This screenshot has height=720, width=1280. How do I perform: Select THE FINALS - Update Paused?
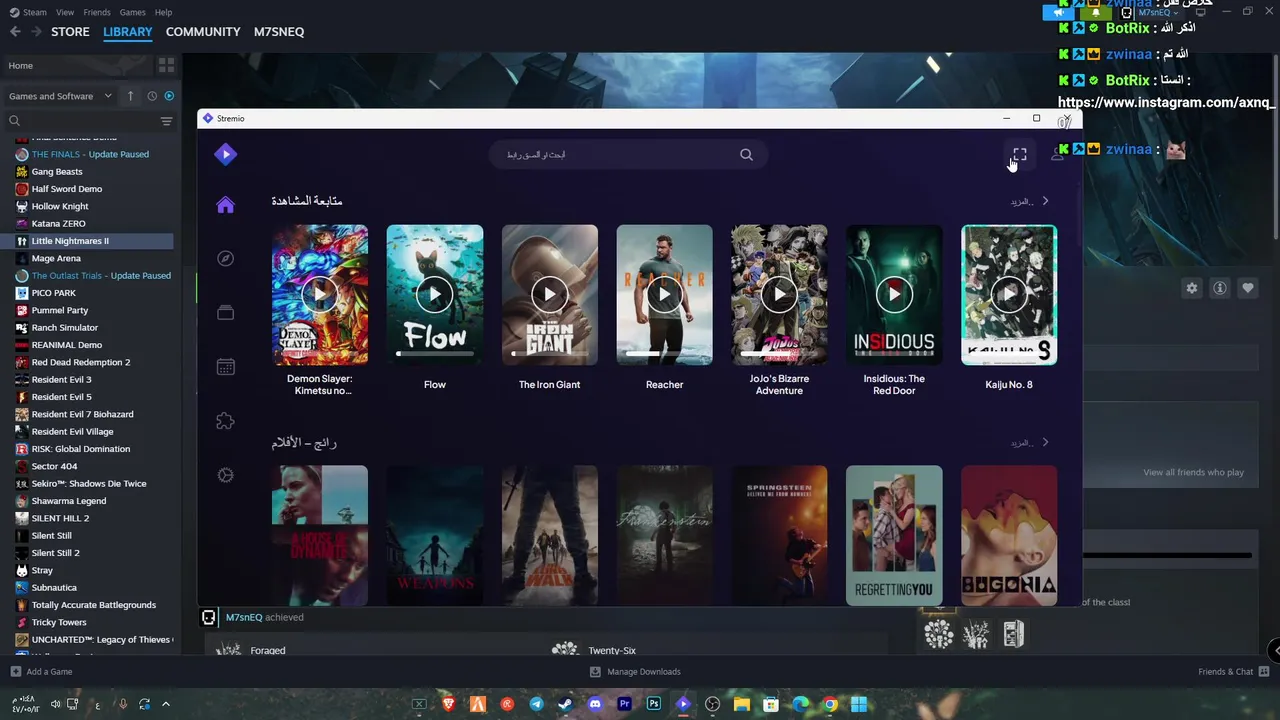click(x=88, y=154)
